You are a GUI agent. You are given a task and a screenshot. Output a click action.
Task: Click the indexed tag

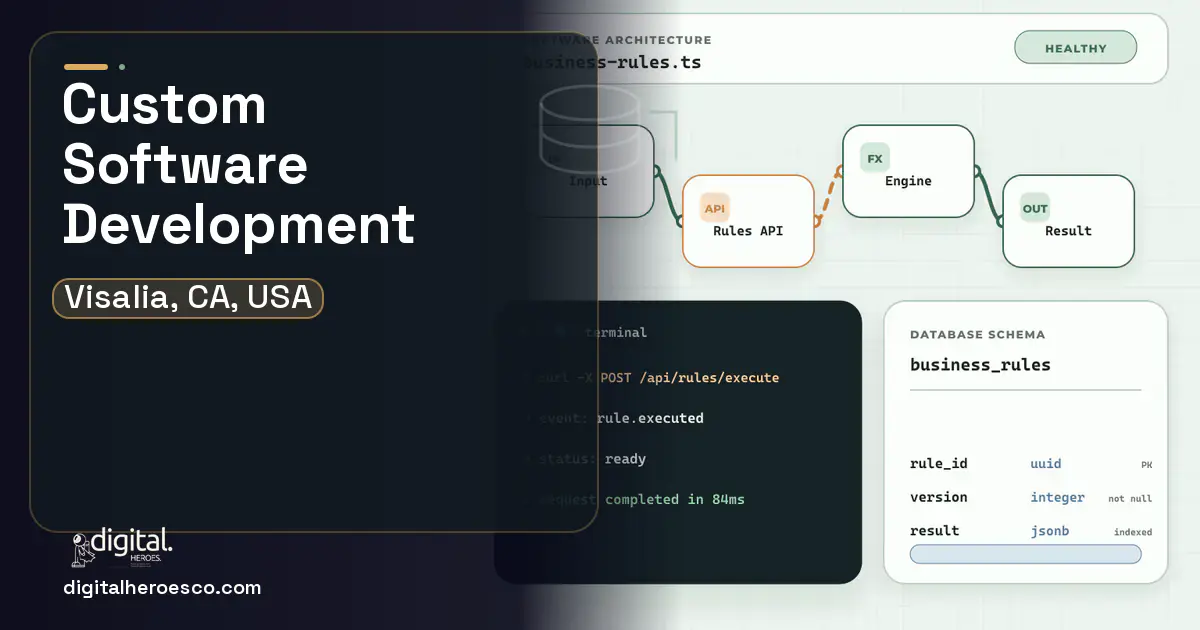1133,532
